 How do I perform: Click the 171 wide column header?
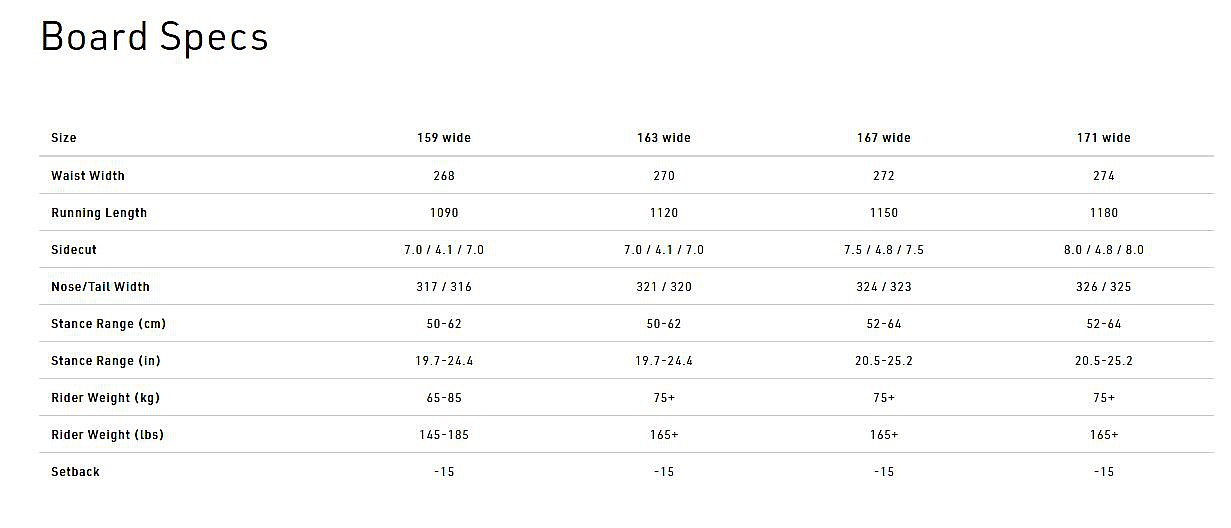click(x=1104, y=138)
